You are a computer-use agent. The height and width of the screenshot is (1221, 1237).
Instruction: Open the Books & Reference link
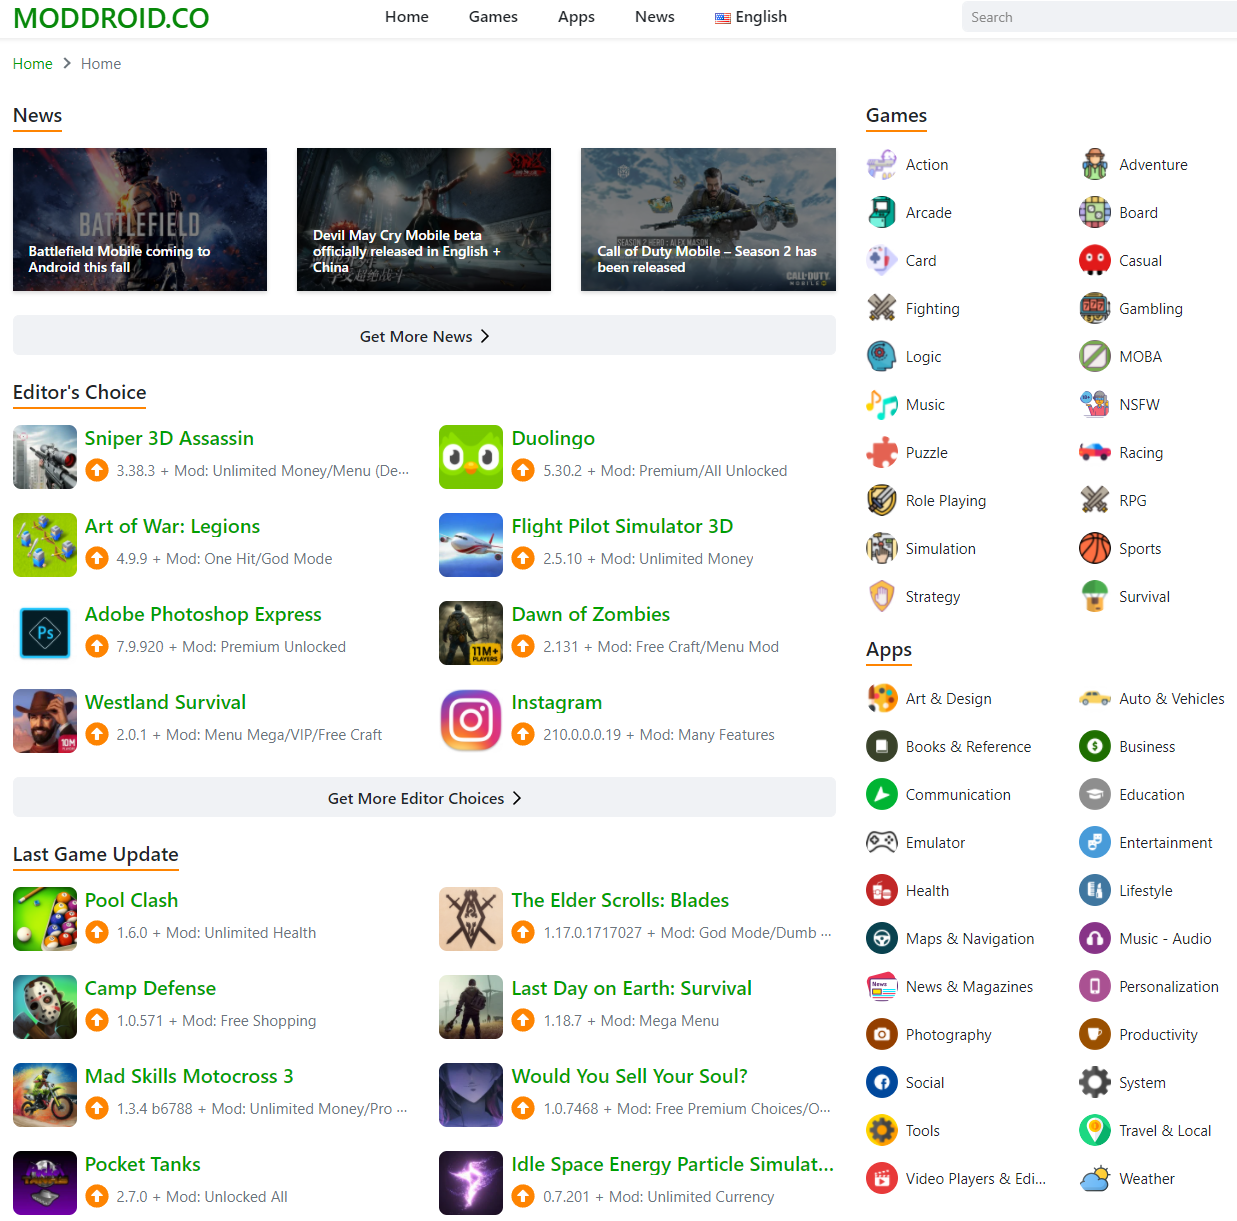pyautogui.click(x=969, y=746)
